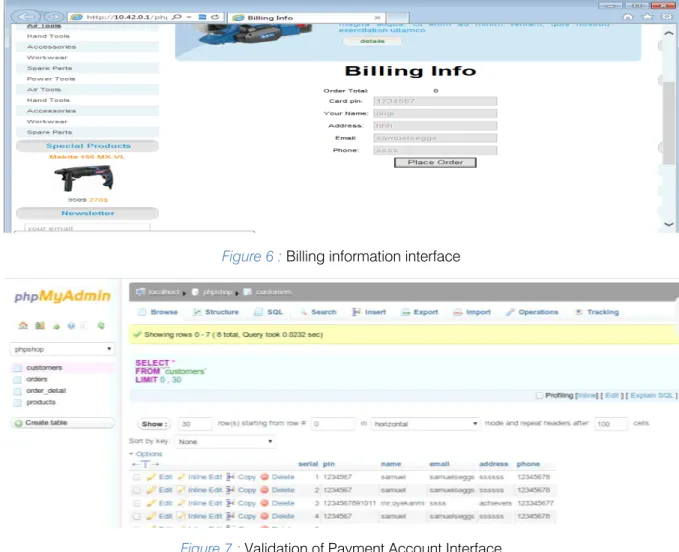Close the Billing Info browser tab
This screenshot has width=679, height=552.
pos(377,18)
